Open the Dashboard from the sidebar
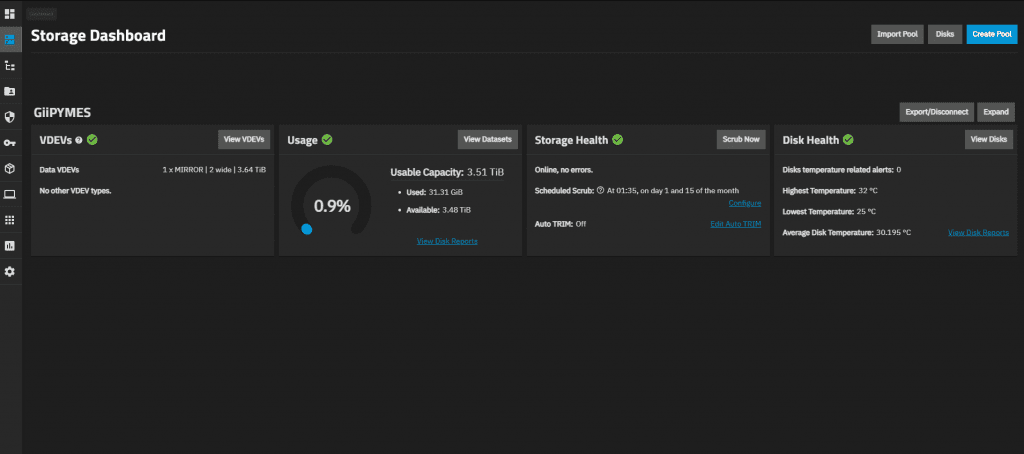Image resolution: width=1024 pixels, height=454 pixels. 10,13
